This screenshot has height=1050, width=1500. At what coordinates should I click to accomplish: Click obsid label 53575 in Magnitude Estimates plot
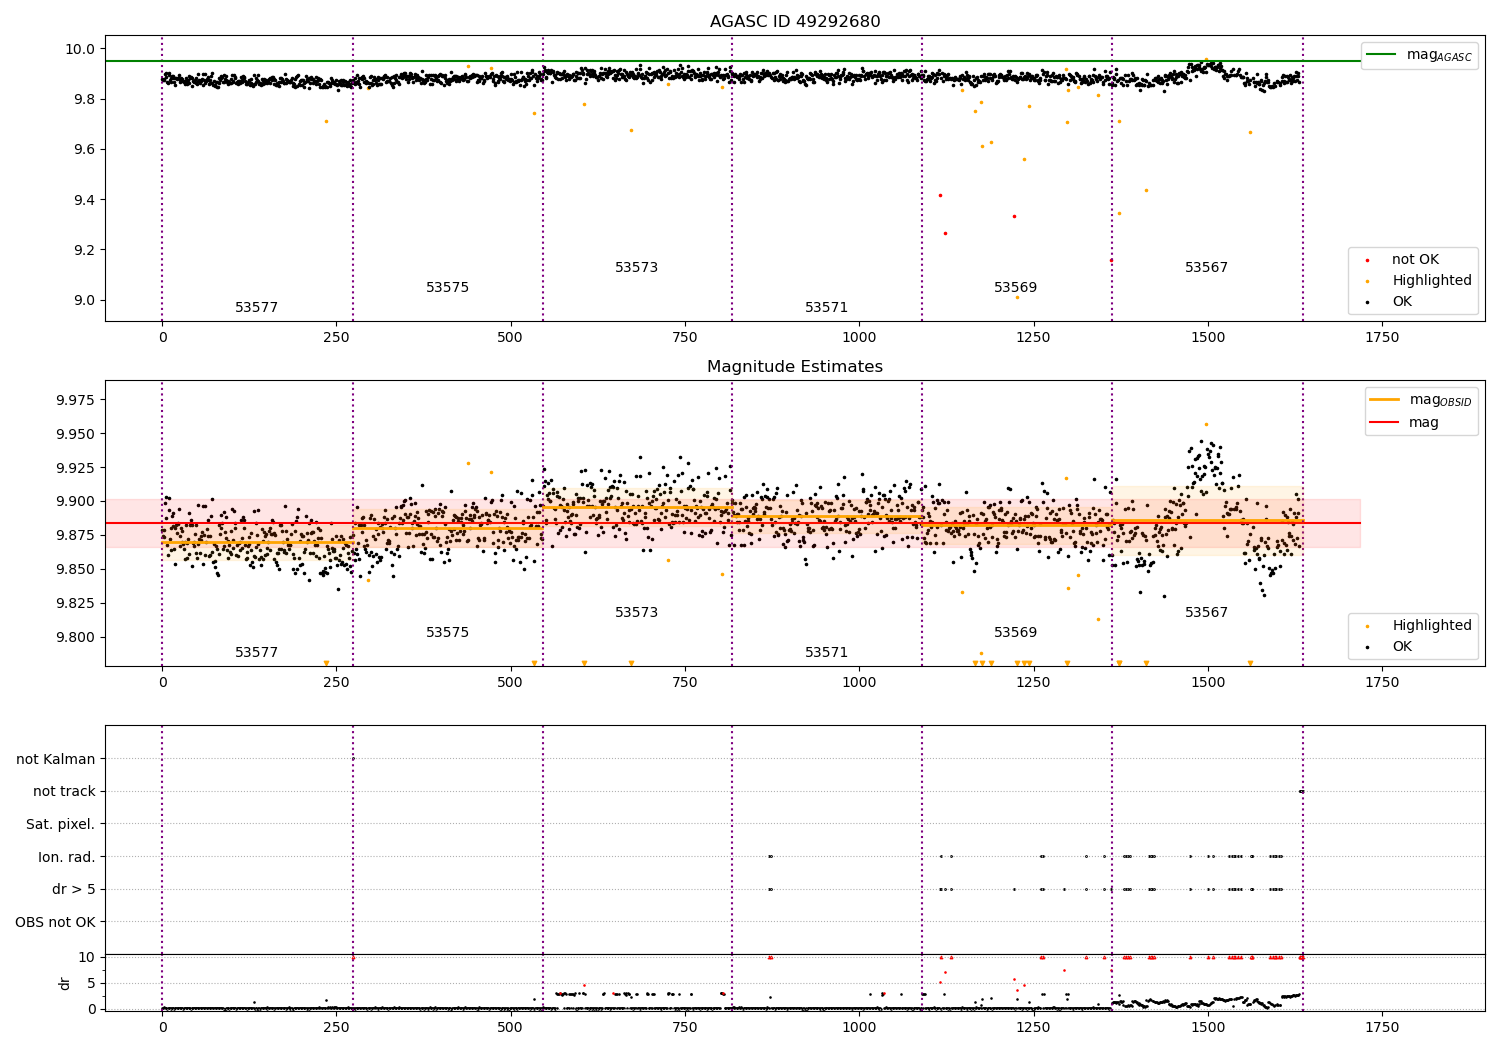[x=447, y=633]
